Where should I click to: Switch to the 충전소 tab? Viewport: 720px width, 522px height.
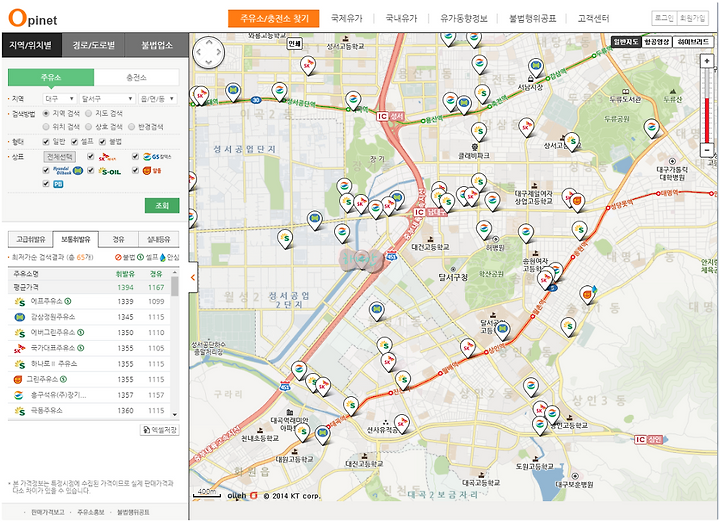click(136, 78)
